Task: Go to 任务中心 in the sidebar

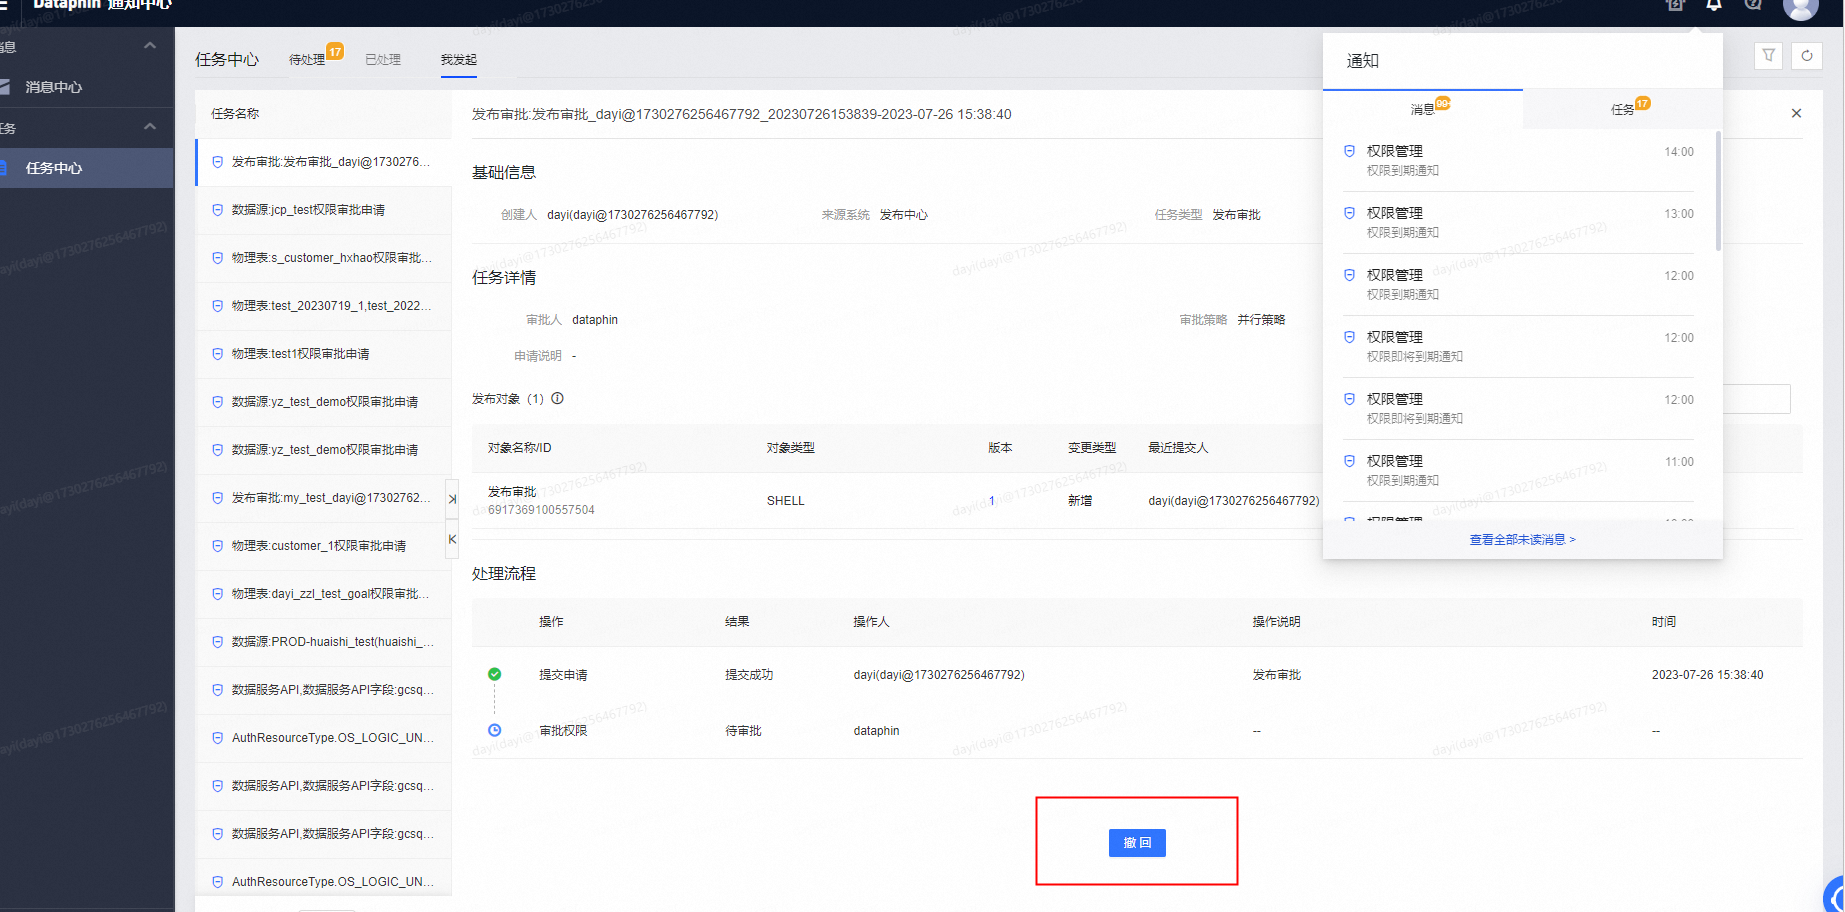Action: click(x=54, y=168)
